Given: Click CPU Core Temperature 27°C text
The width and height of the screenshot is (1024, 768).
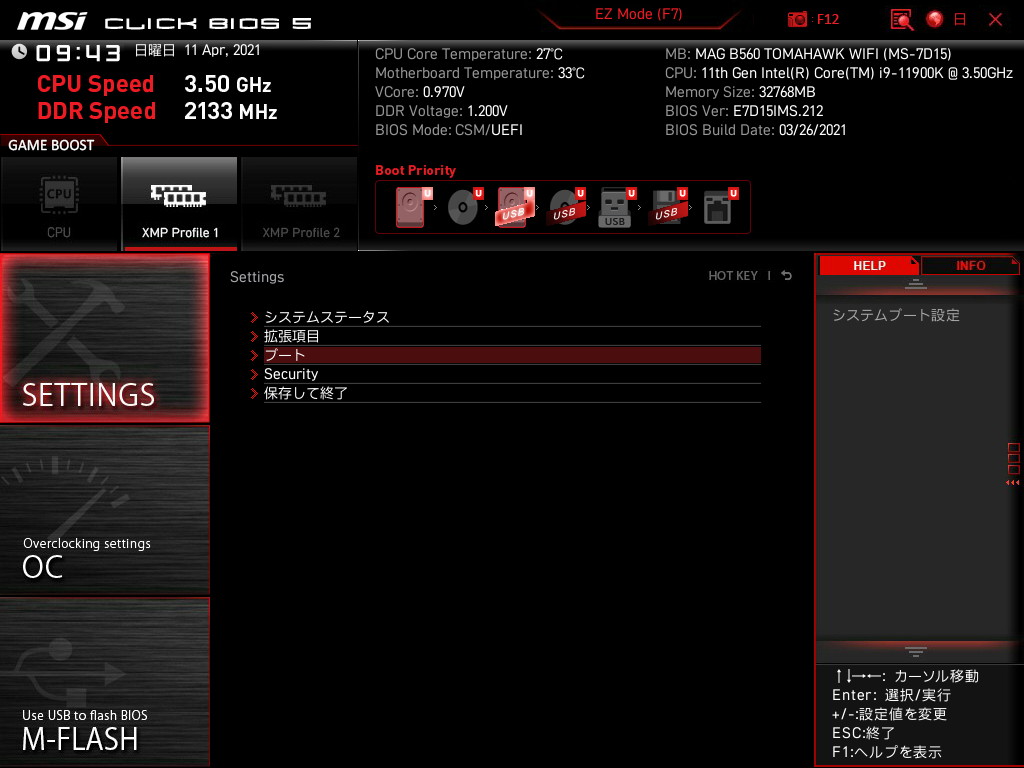Looking at the screenshot, I should pos(469,54).
